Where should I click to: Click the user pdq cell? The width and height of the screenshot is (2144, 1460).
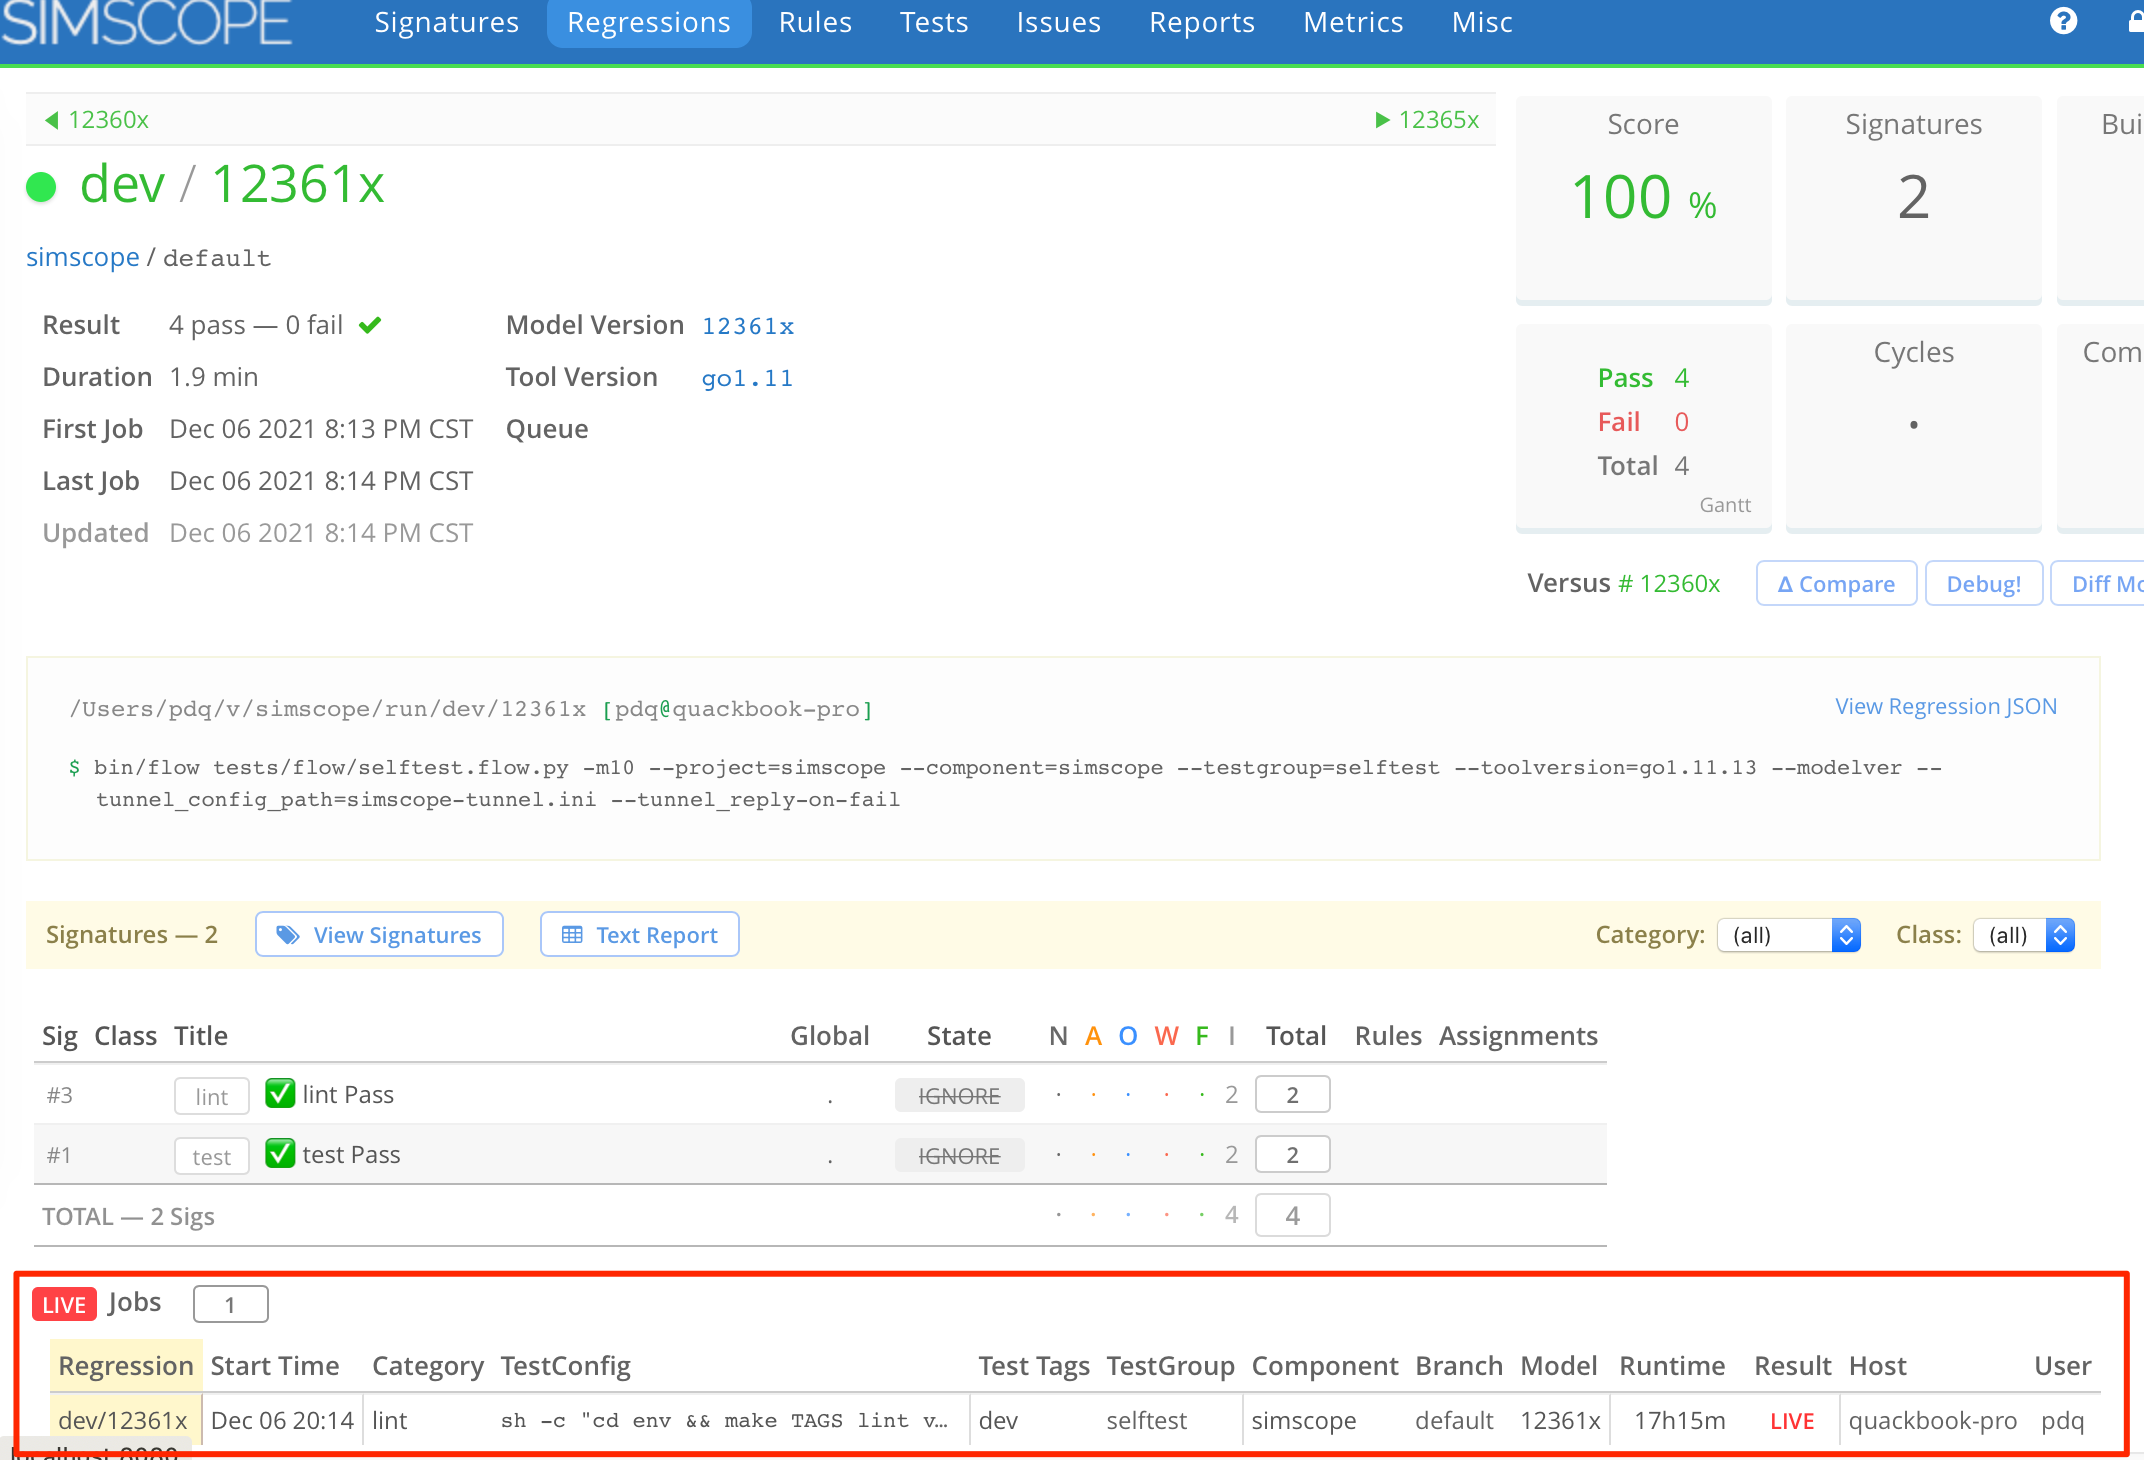[x=2062, y=1420]
